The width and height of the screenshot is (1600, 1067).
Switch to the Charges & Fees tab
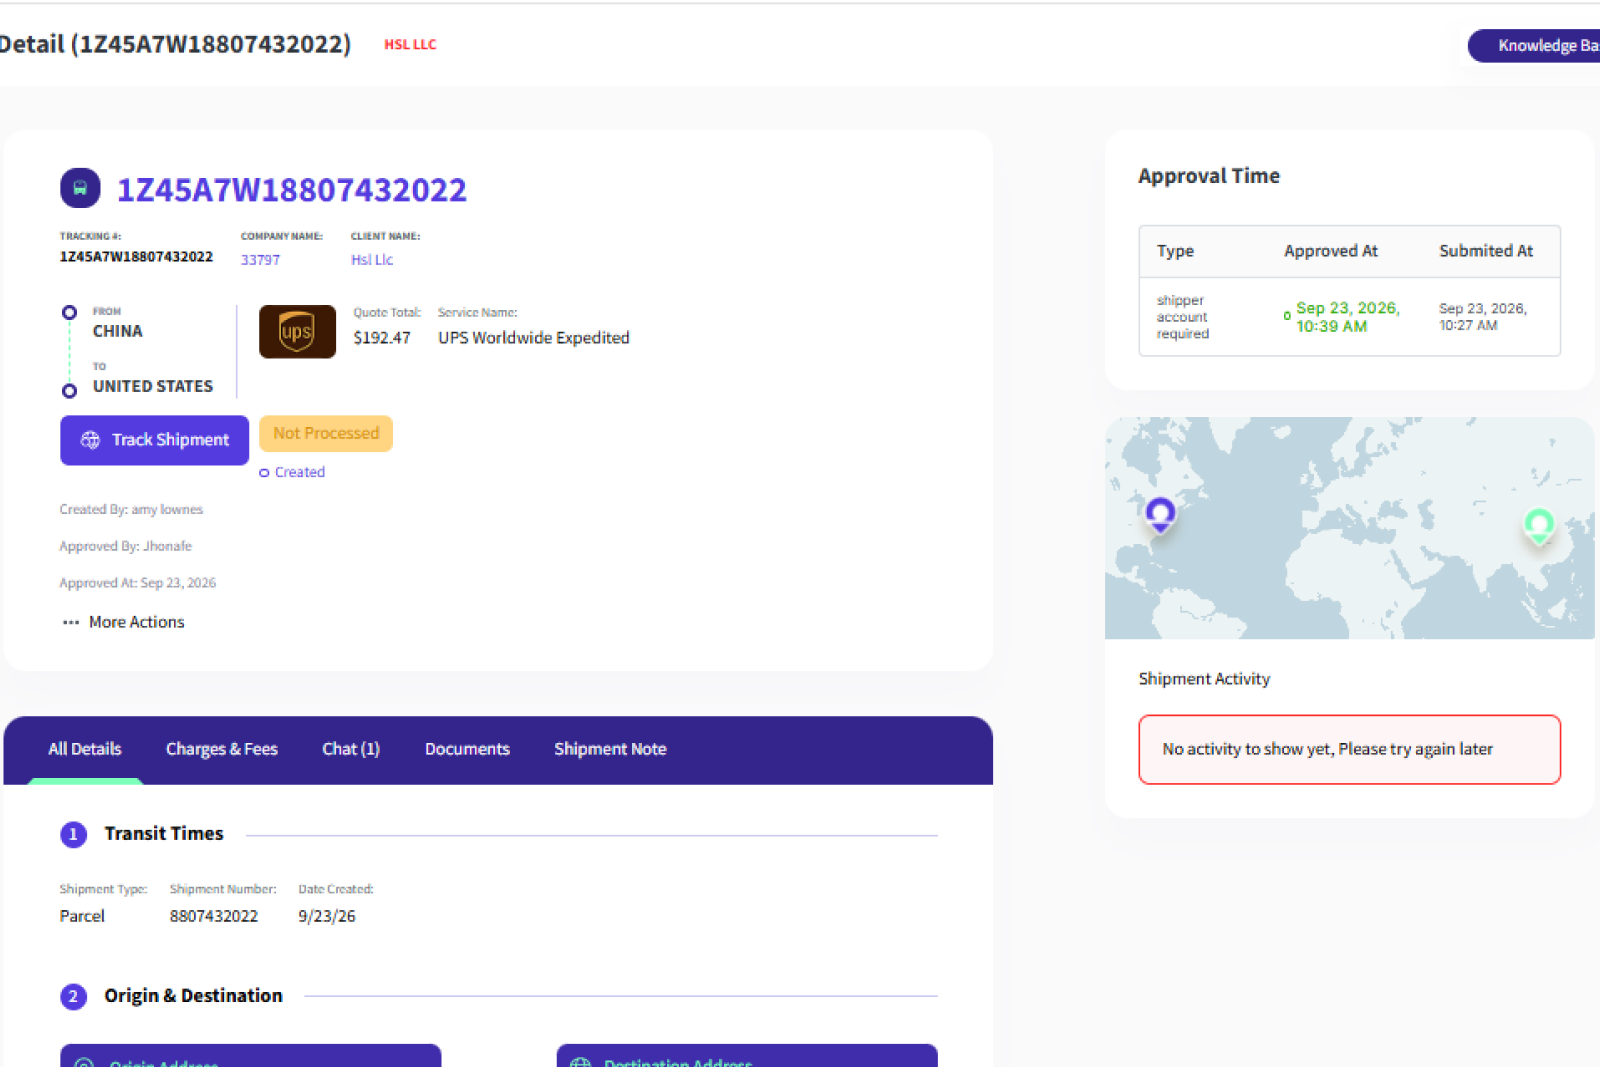(222, 749)
